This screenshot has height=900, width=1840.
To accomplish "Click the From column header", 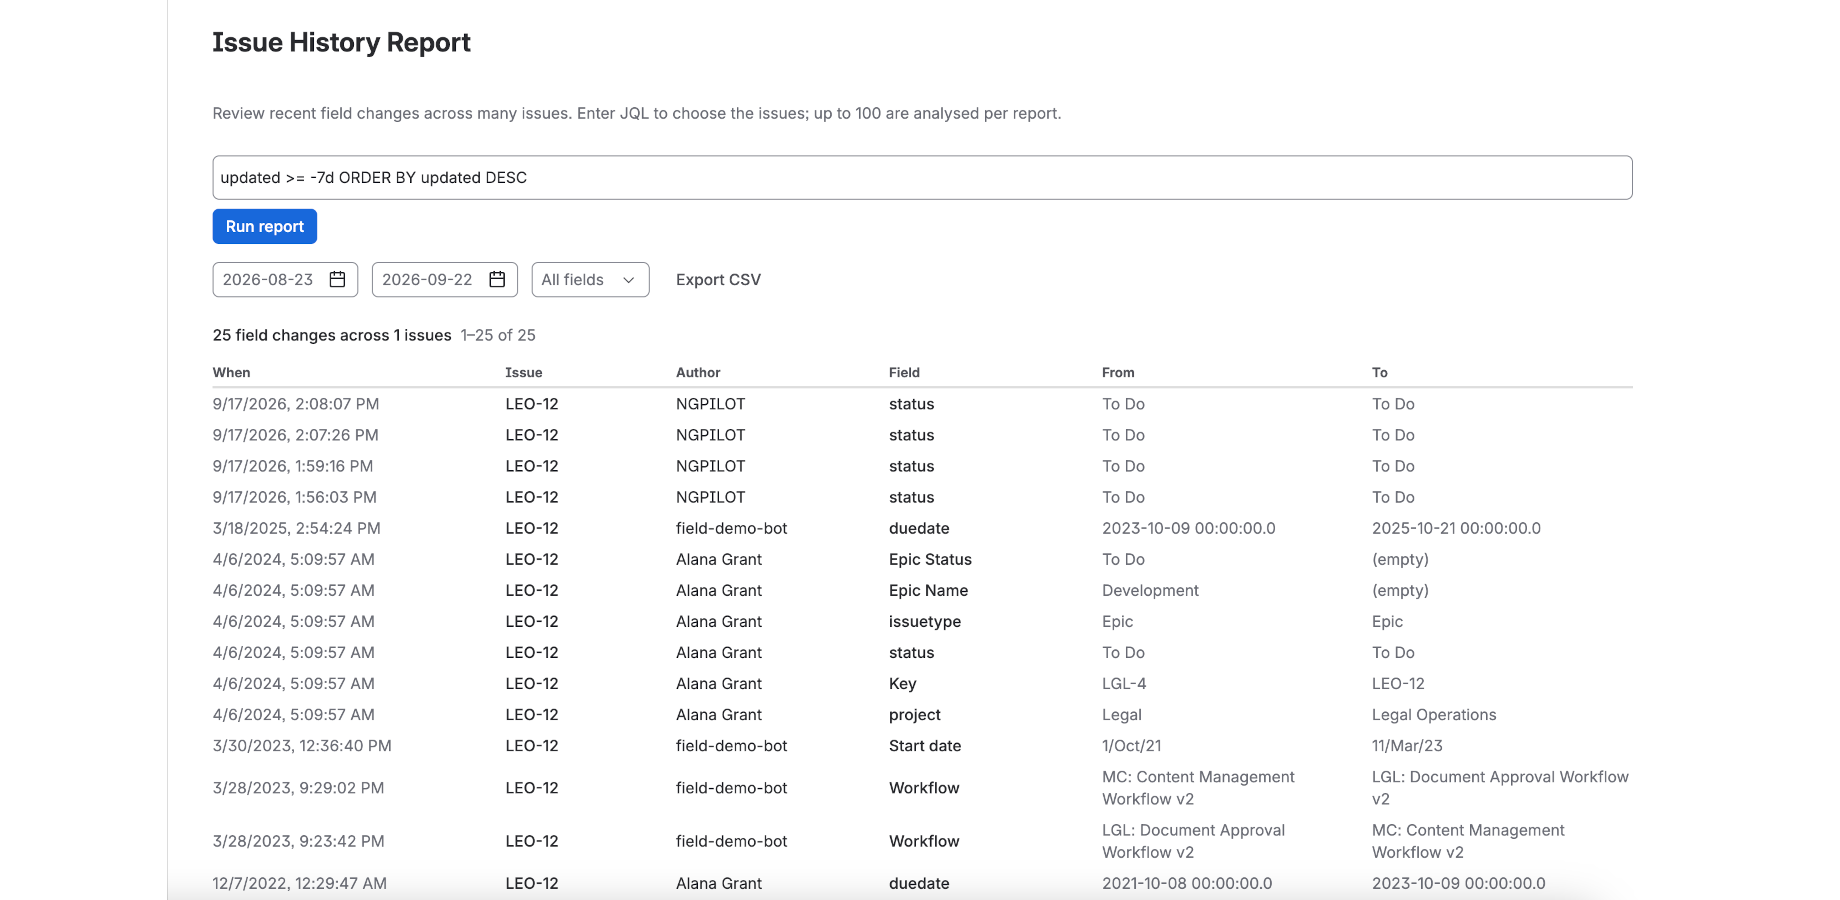I will (x=1118, y=373).
